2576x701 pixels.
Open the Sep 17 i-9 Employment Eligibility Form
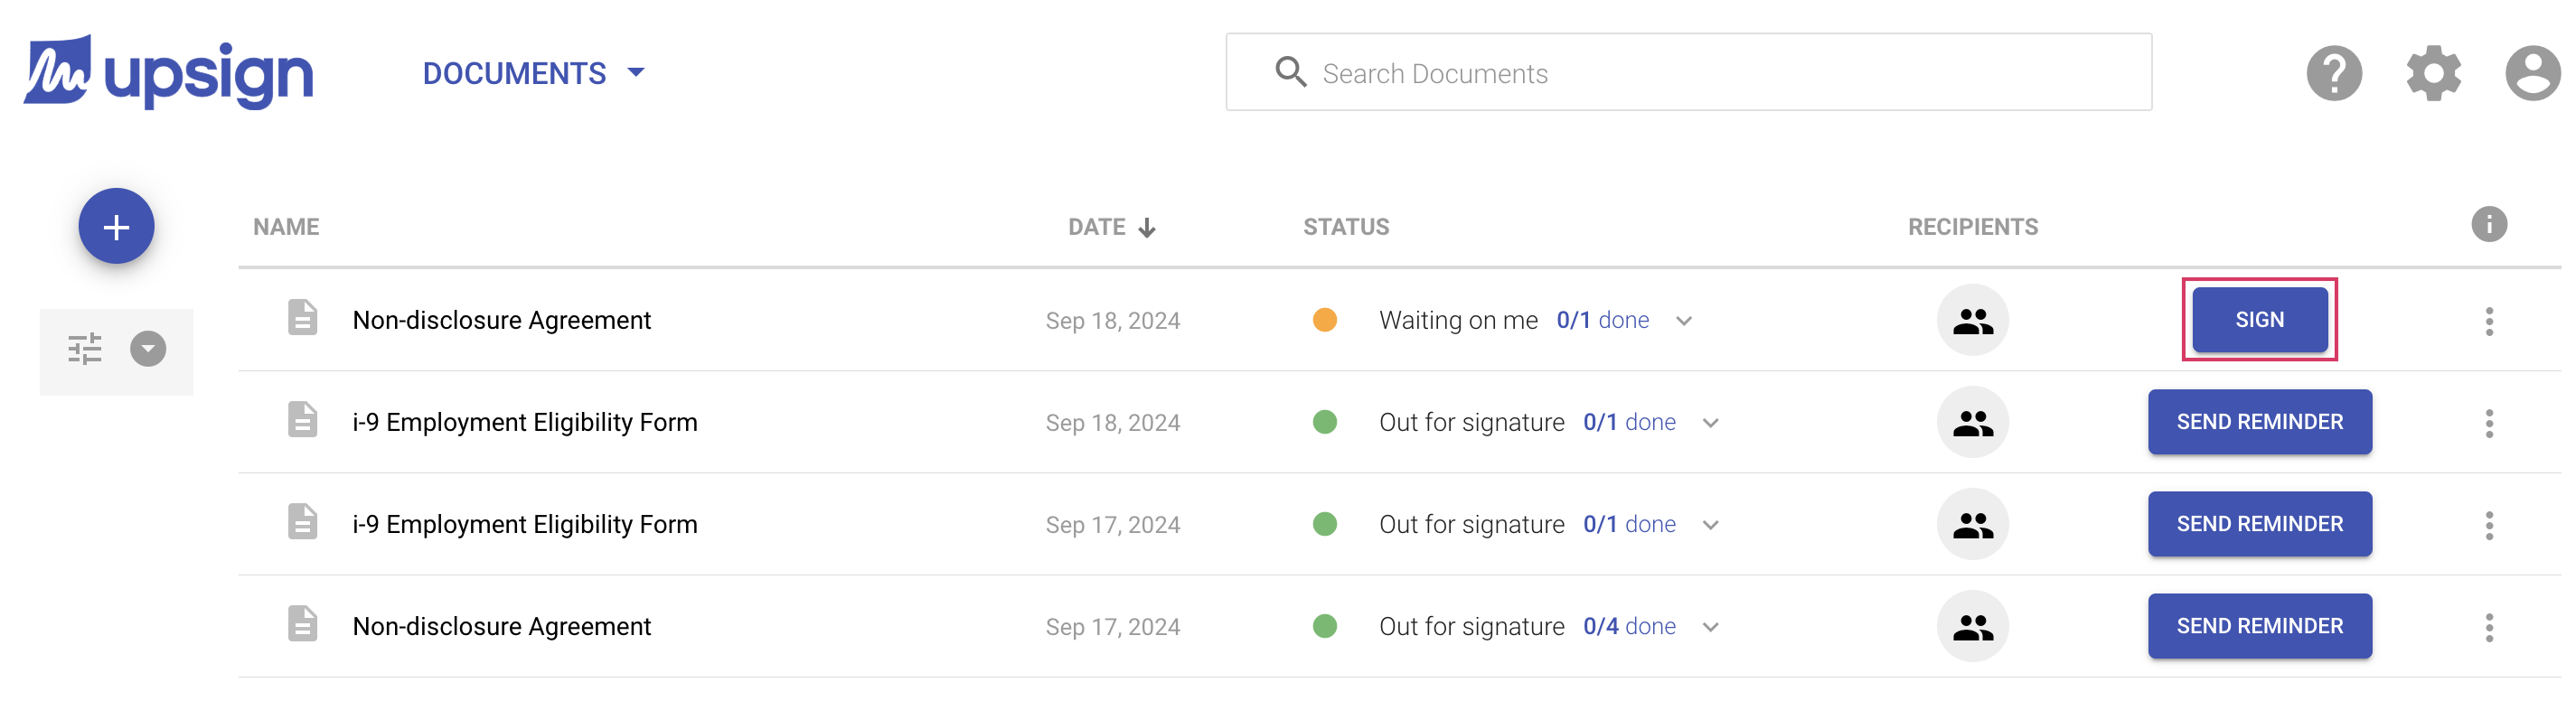click(524, 524)
